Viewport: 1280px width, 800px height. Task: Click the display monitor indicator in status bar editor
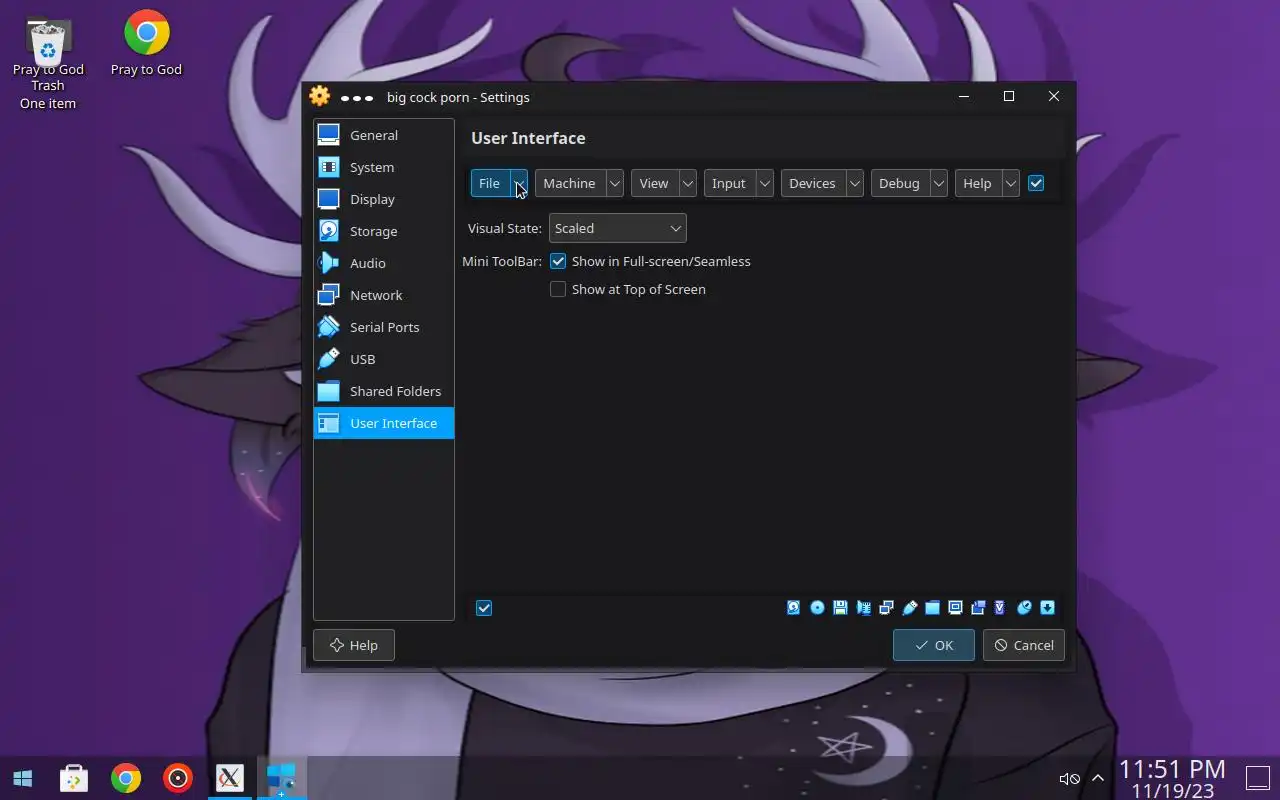coord(955,607)
